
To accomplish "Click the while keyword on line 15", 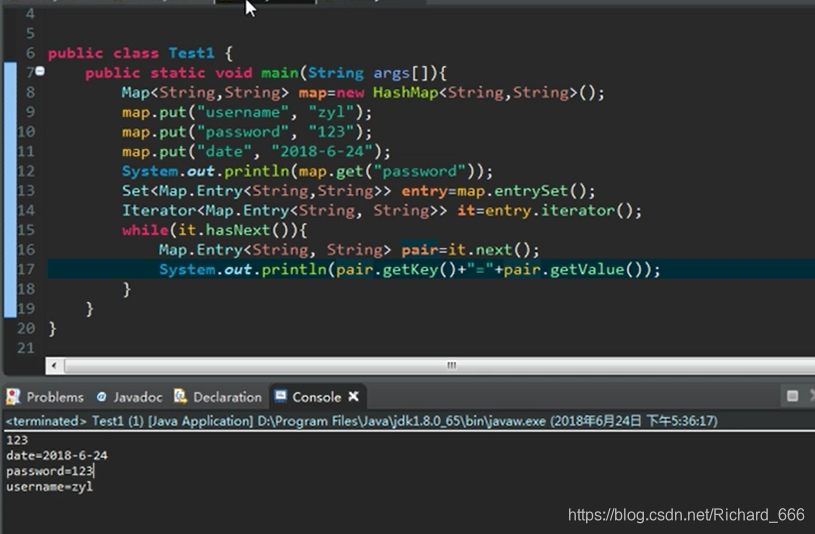I will point(145,230).
